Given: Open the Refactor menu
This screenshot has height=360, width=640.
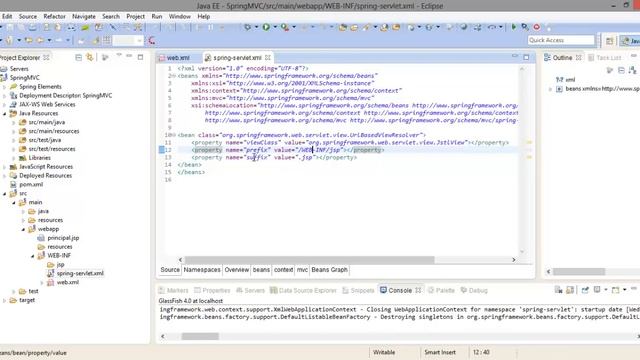Looking at the screenshot, I should click(x=54, y=16).
